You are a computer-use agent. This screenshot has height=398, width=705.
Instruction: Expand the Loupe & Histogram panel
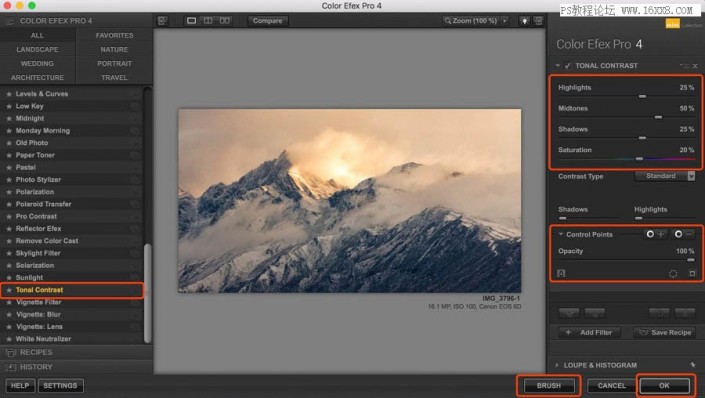point(557,365)
